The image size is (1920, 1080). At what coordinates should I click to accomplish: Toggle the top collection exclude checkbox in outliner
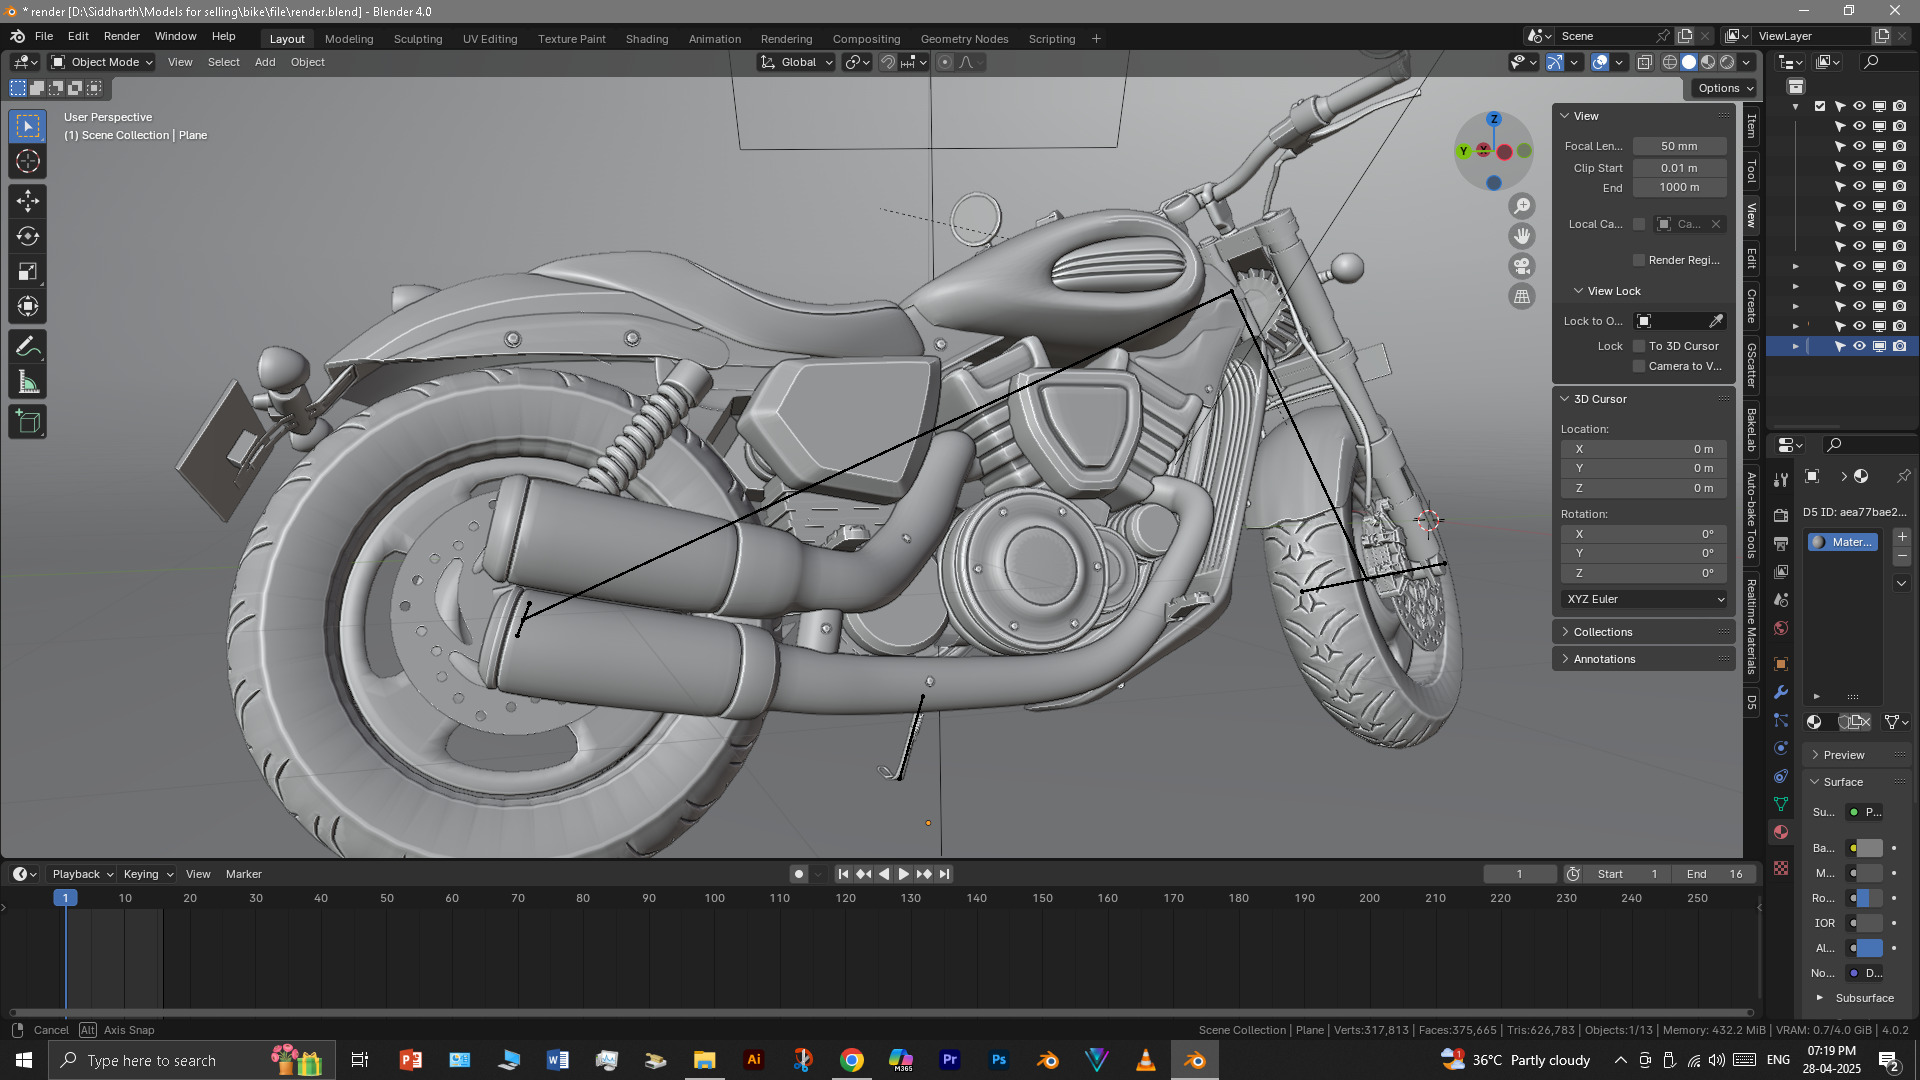tap(1820, 106)
